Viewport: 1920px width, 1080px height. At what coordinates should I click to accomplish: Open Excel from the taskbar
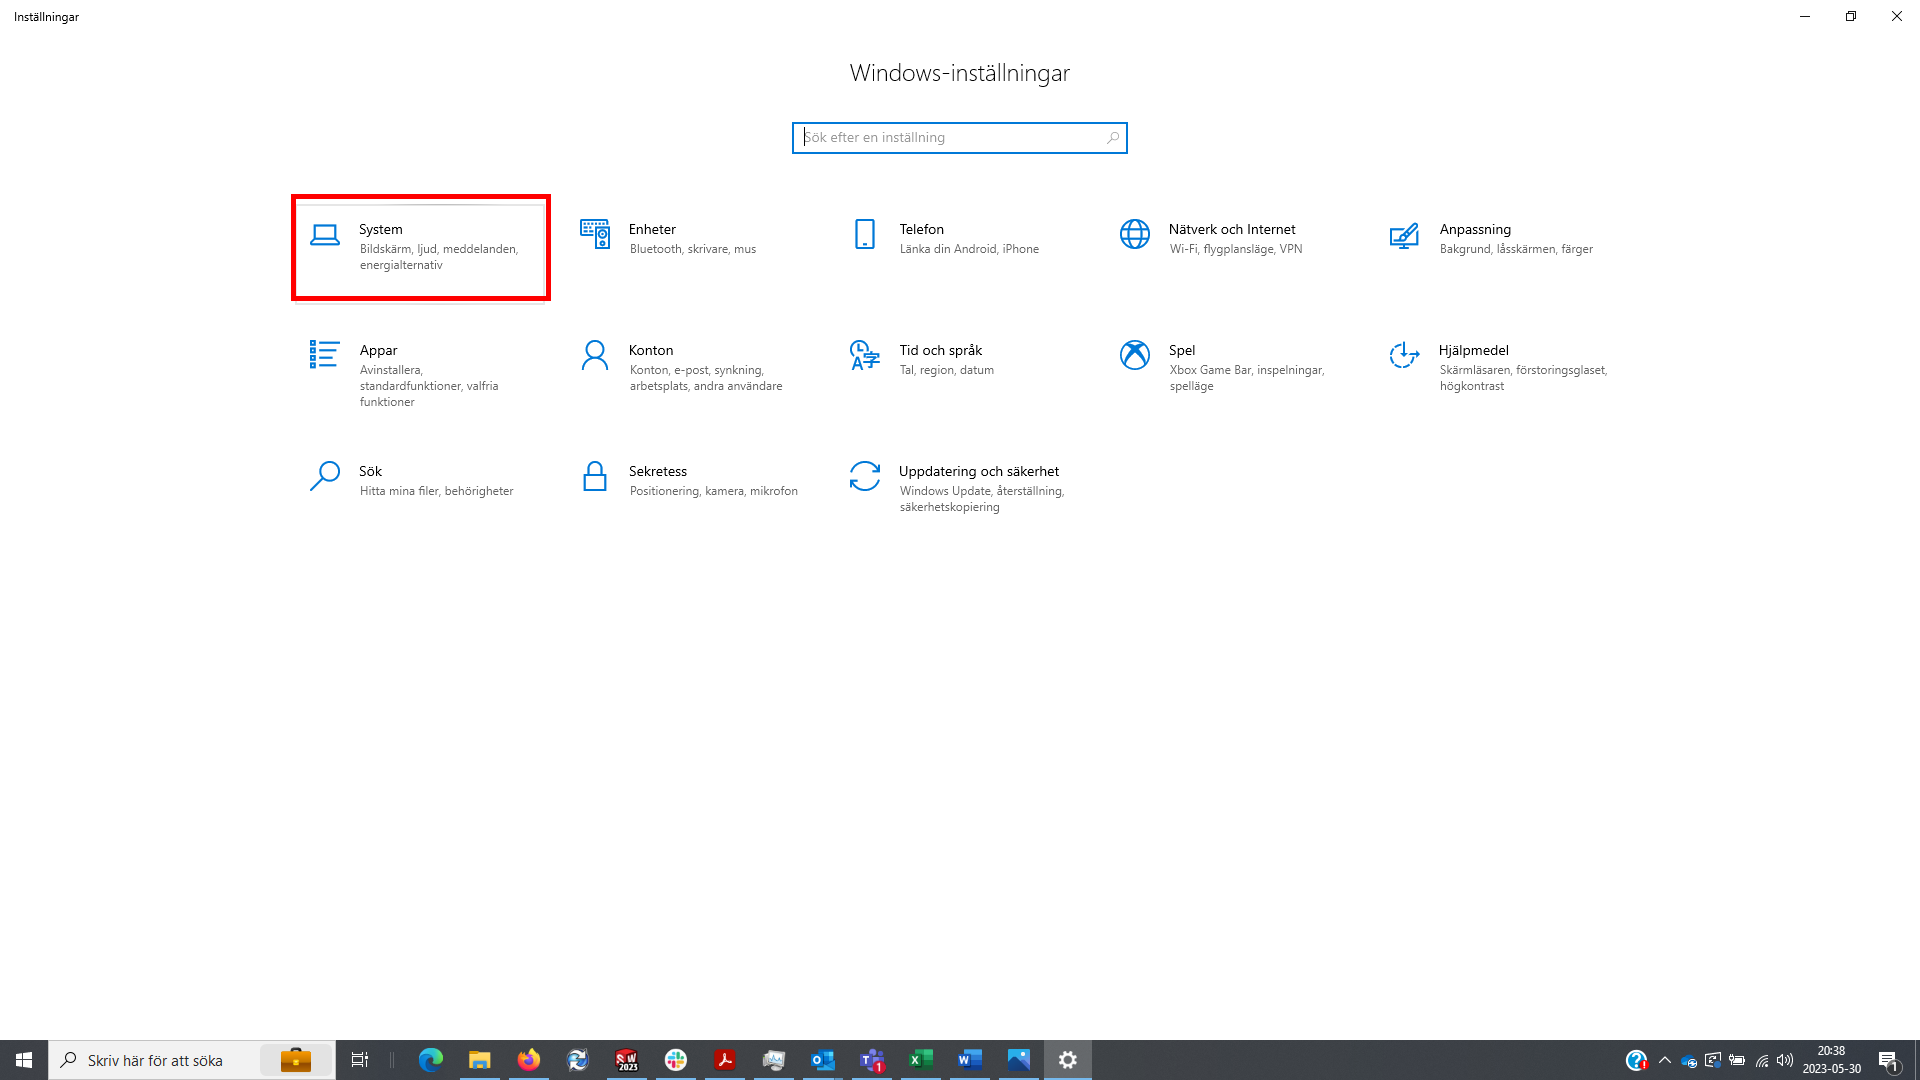tap(921, 1060)
